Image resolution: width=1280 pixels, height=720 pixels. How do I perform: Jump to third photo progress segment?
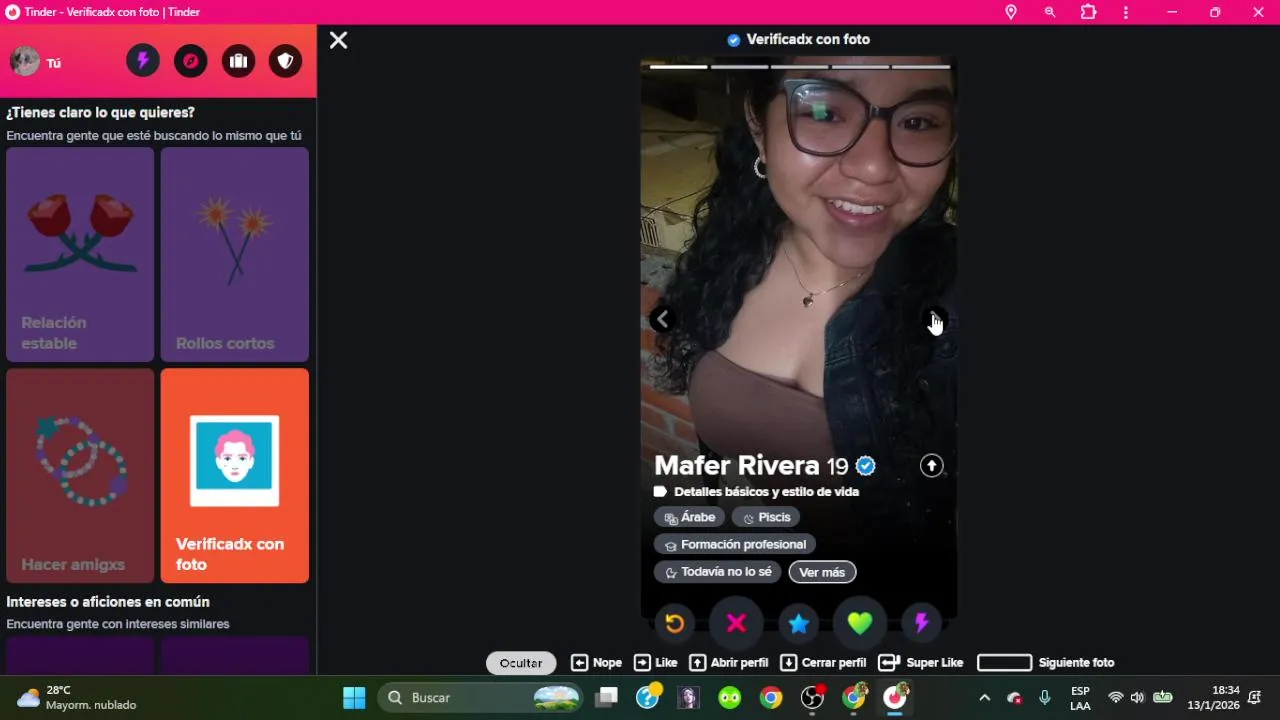(800, 67)
